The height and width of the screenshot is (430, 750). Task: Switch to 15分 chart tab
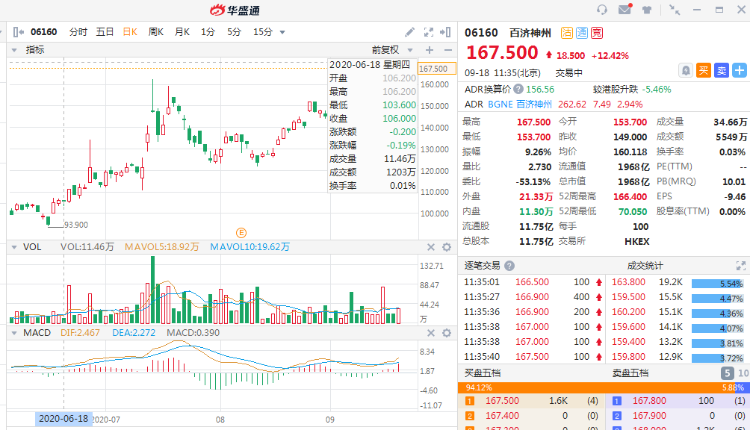point(263,32)
